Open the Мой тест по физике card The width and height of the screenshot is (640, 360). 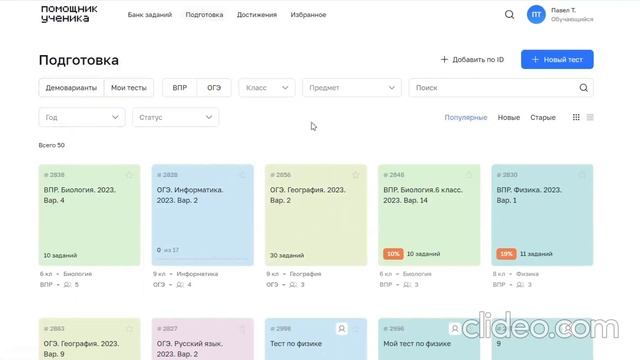429,339
